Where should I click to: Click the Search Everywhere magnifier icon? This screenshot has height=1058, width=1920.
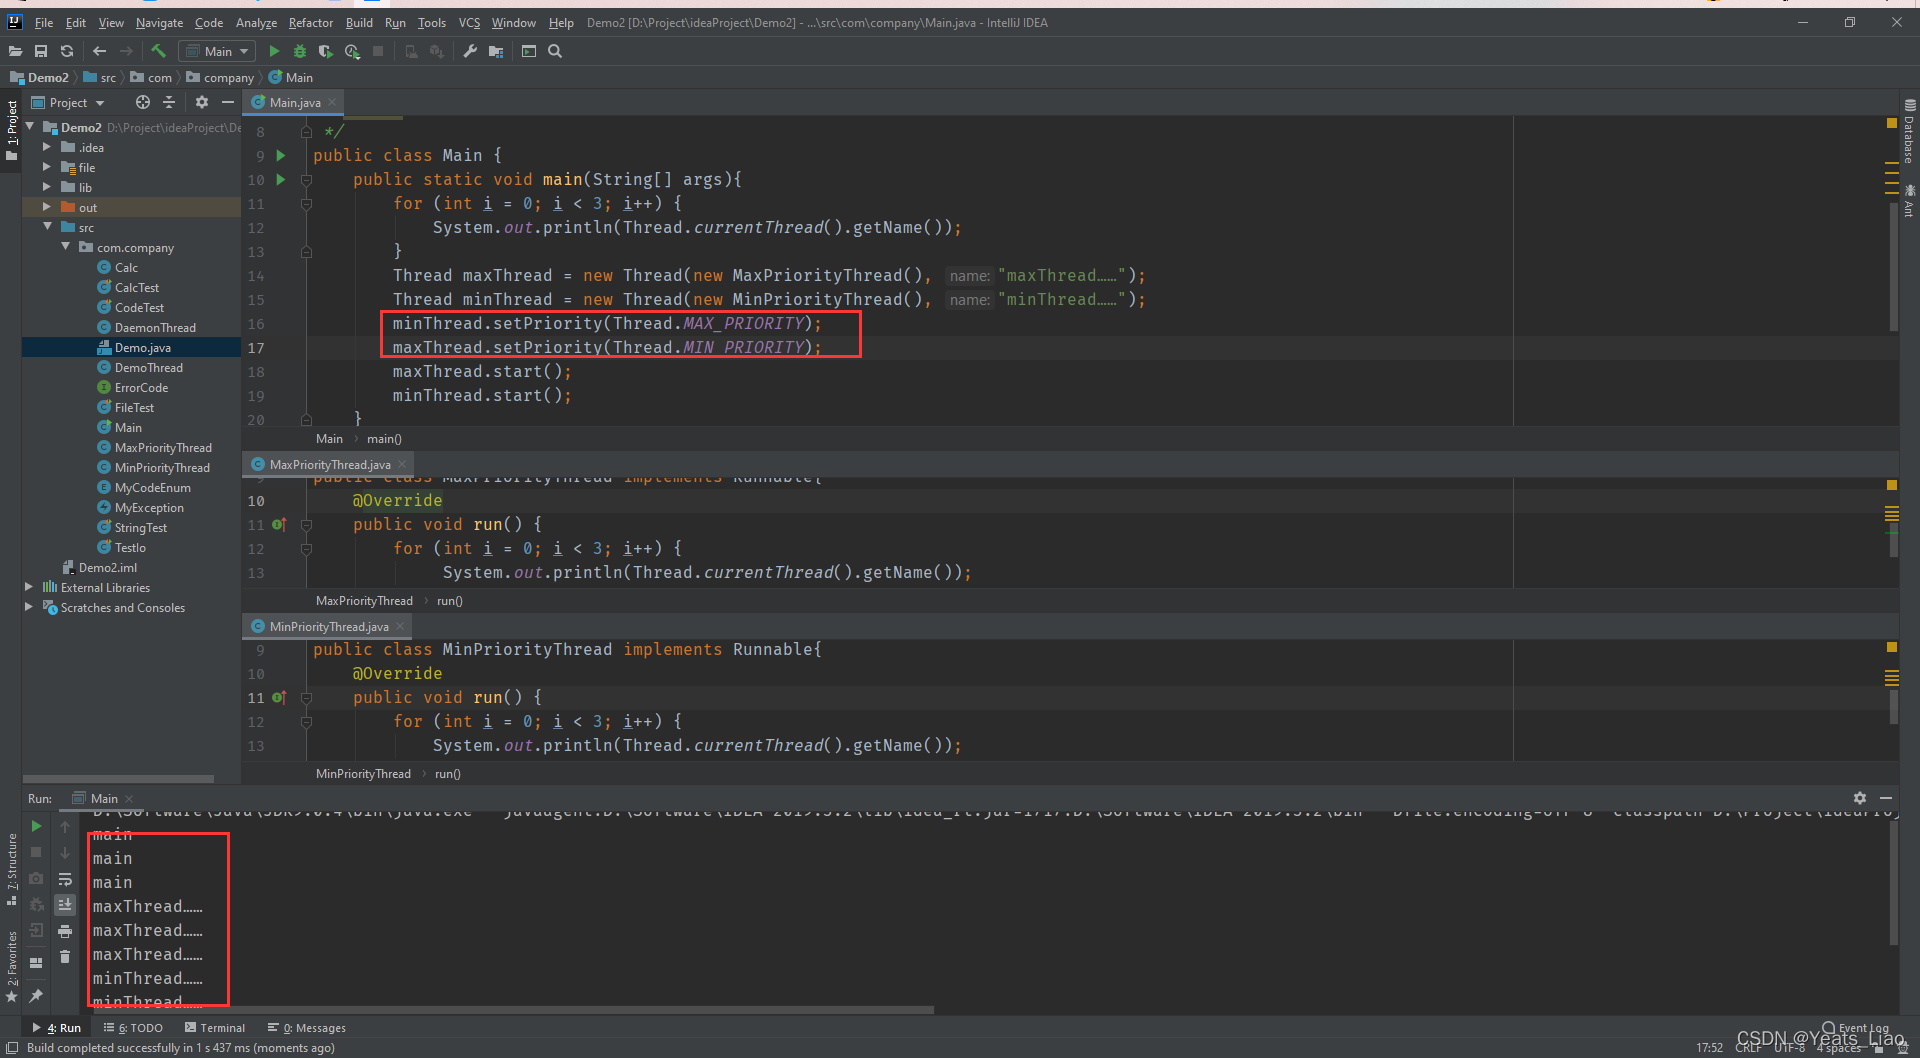(x=555, y=51)
